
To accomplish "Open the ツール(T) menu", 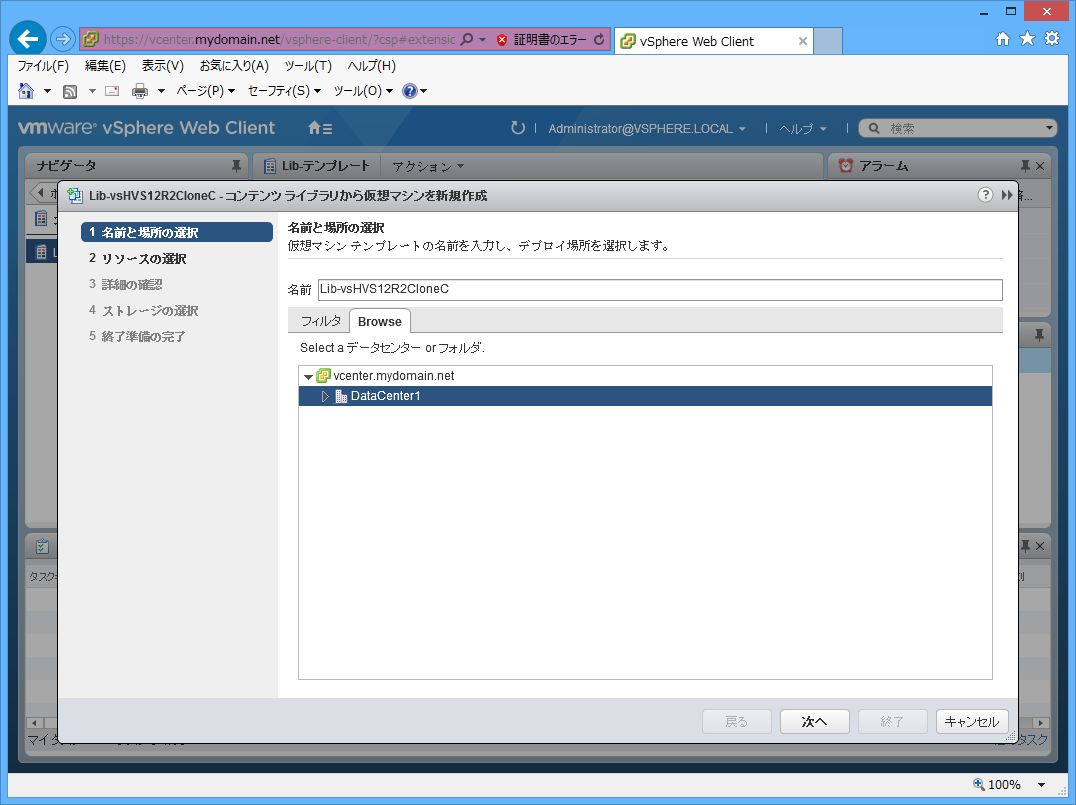I will tap(308, 66).
